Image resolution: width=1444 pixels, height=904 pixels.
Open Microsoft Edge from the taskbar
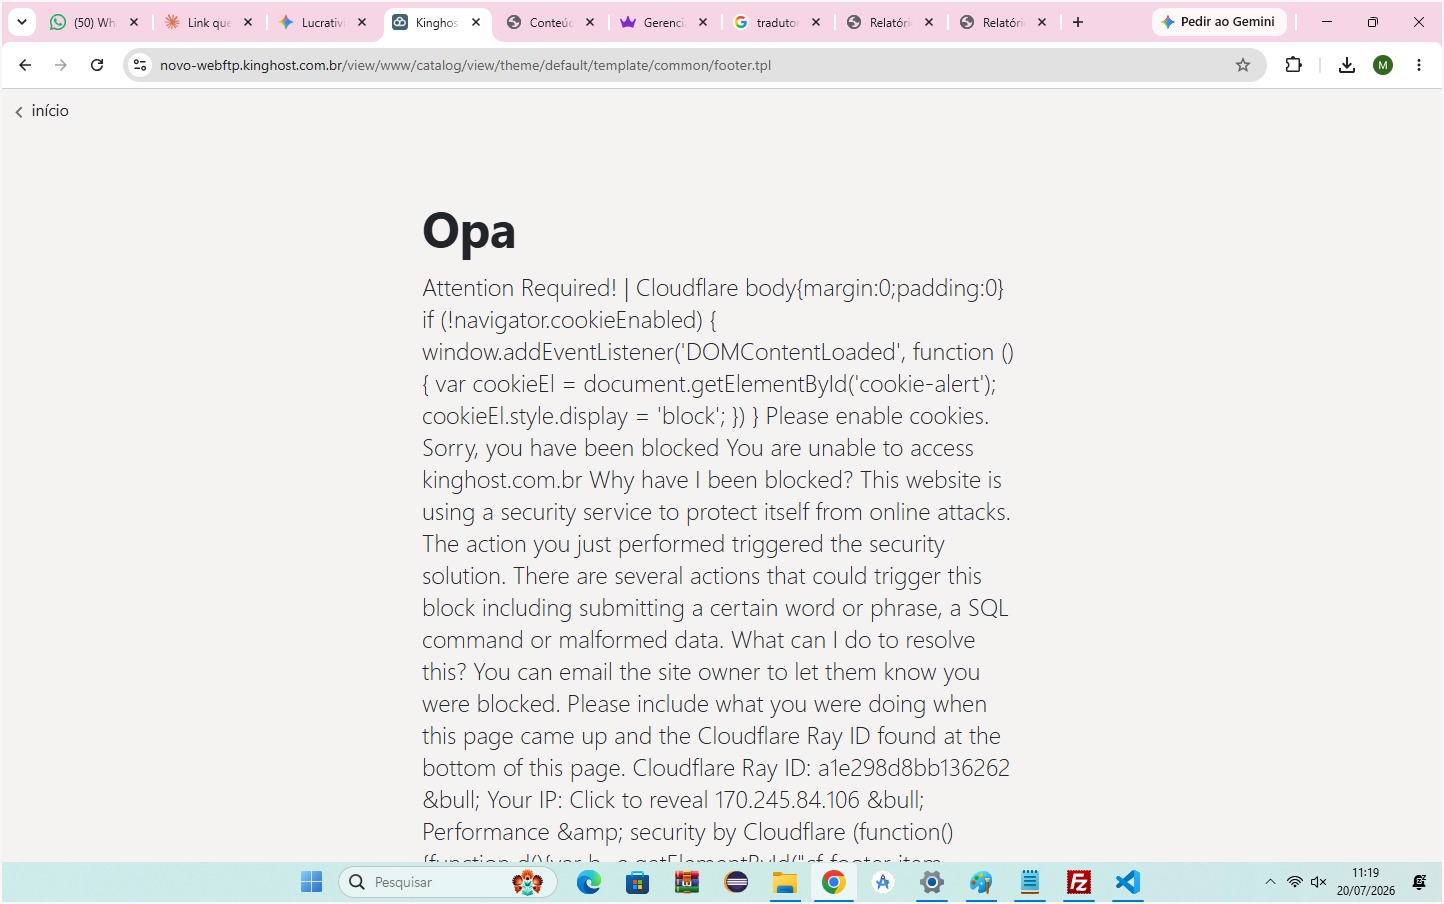(589, 882)
